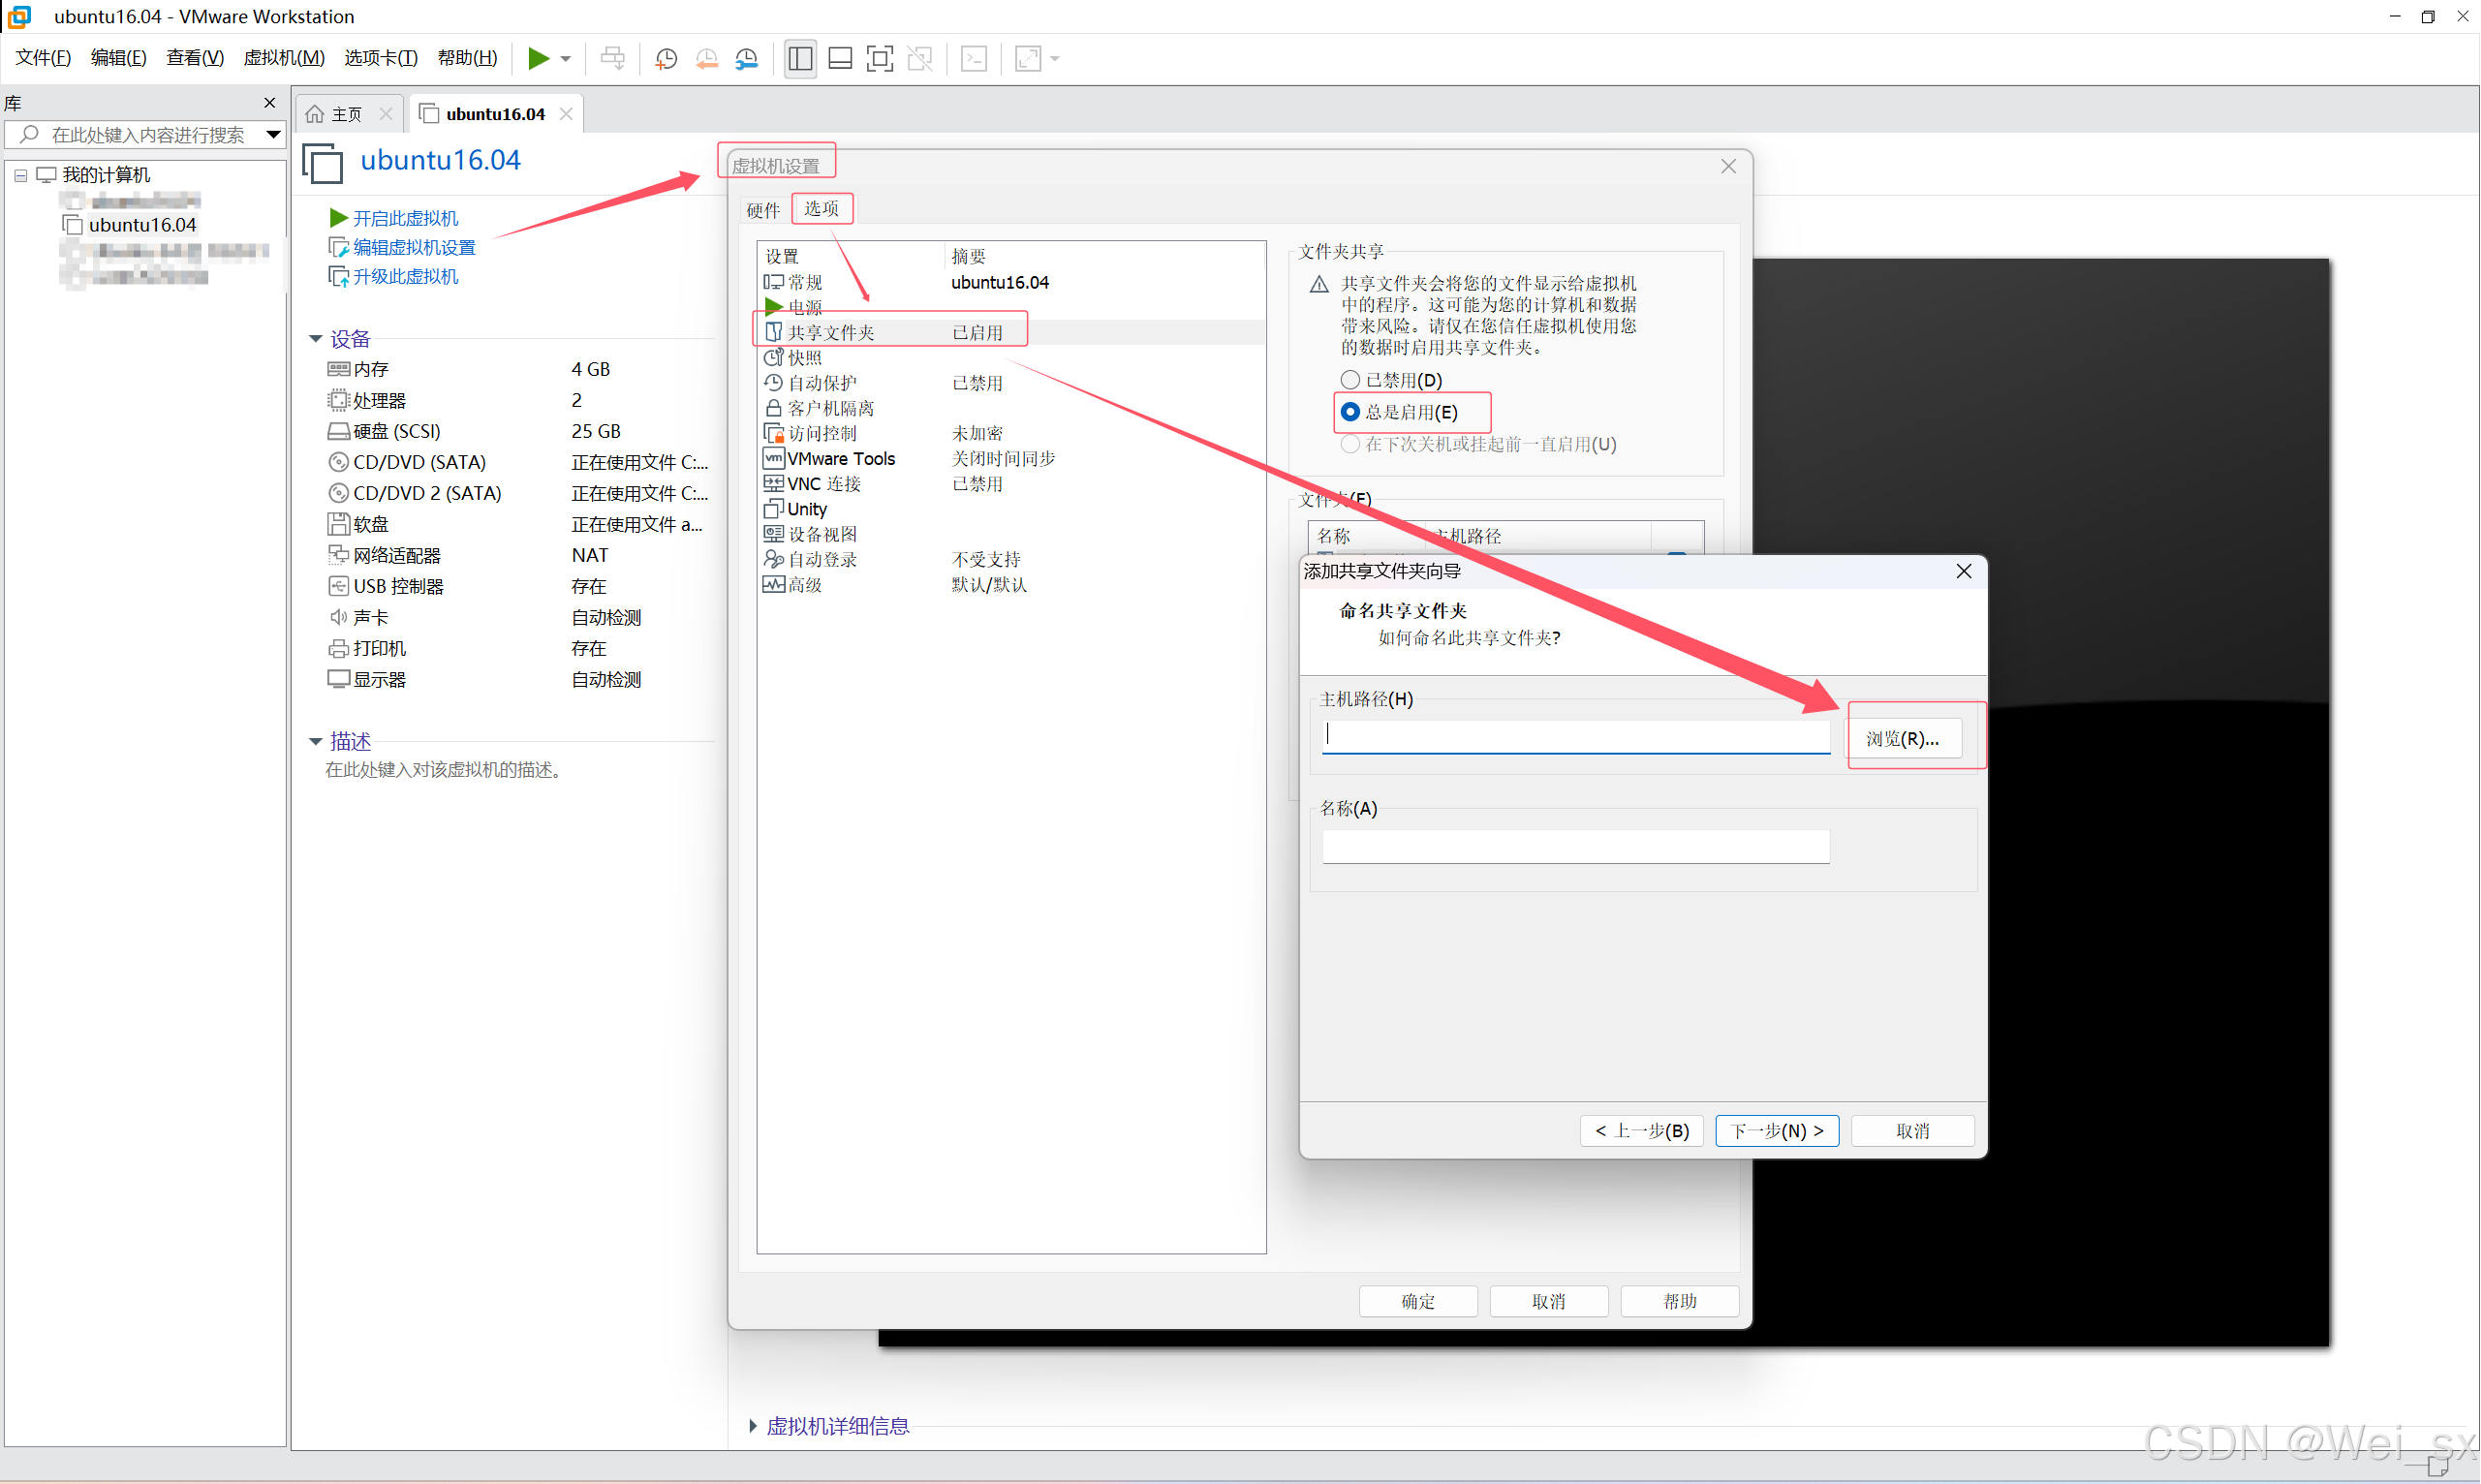Open the console view toolbar icon
Image resolution: width=2481 pixels, height=1484 pixels.
click(973, 59)
